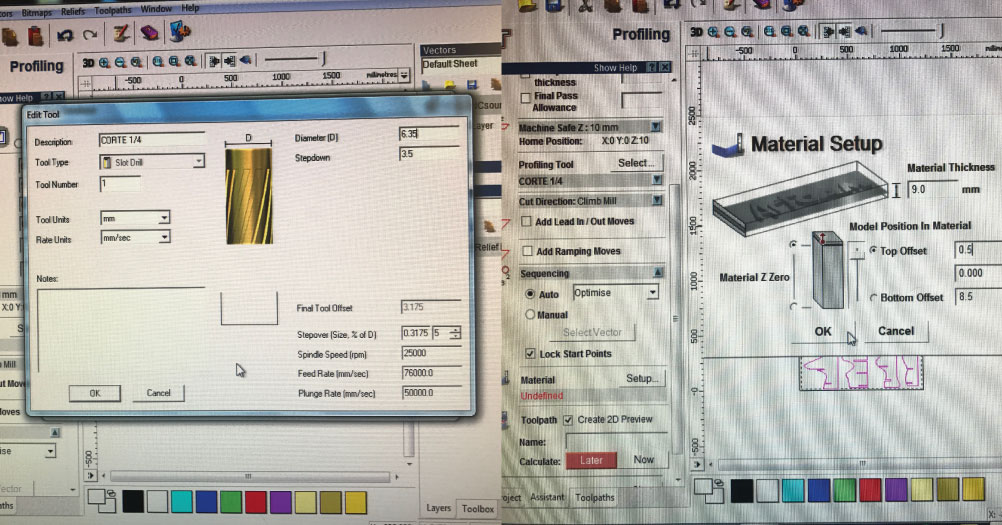
Task: Open the Optimise dropdown under Sequencing
Action: (652, 293)
